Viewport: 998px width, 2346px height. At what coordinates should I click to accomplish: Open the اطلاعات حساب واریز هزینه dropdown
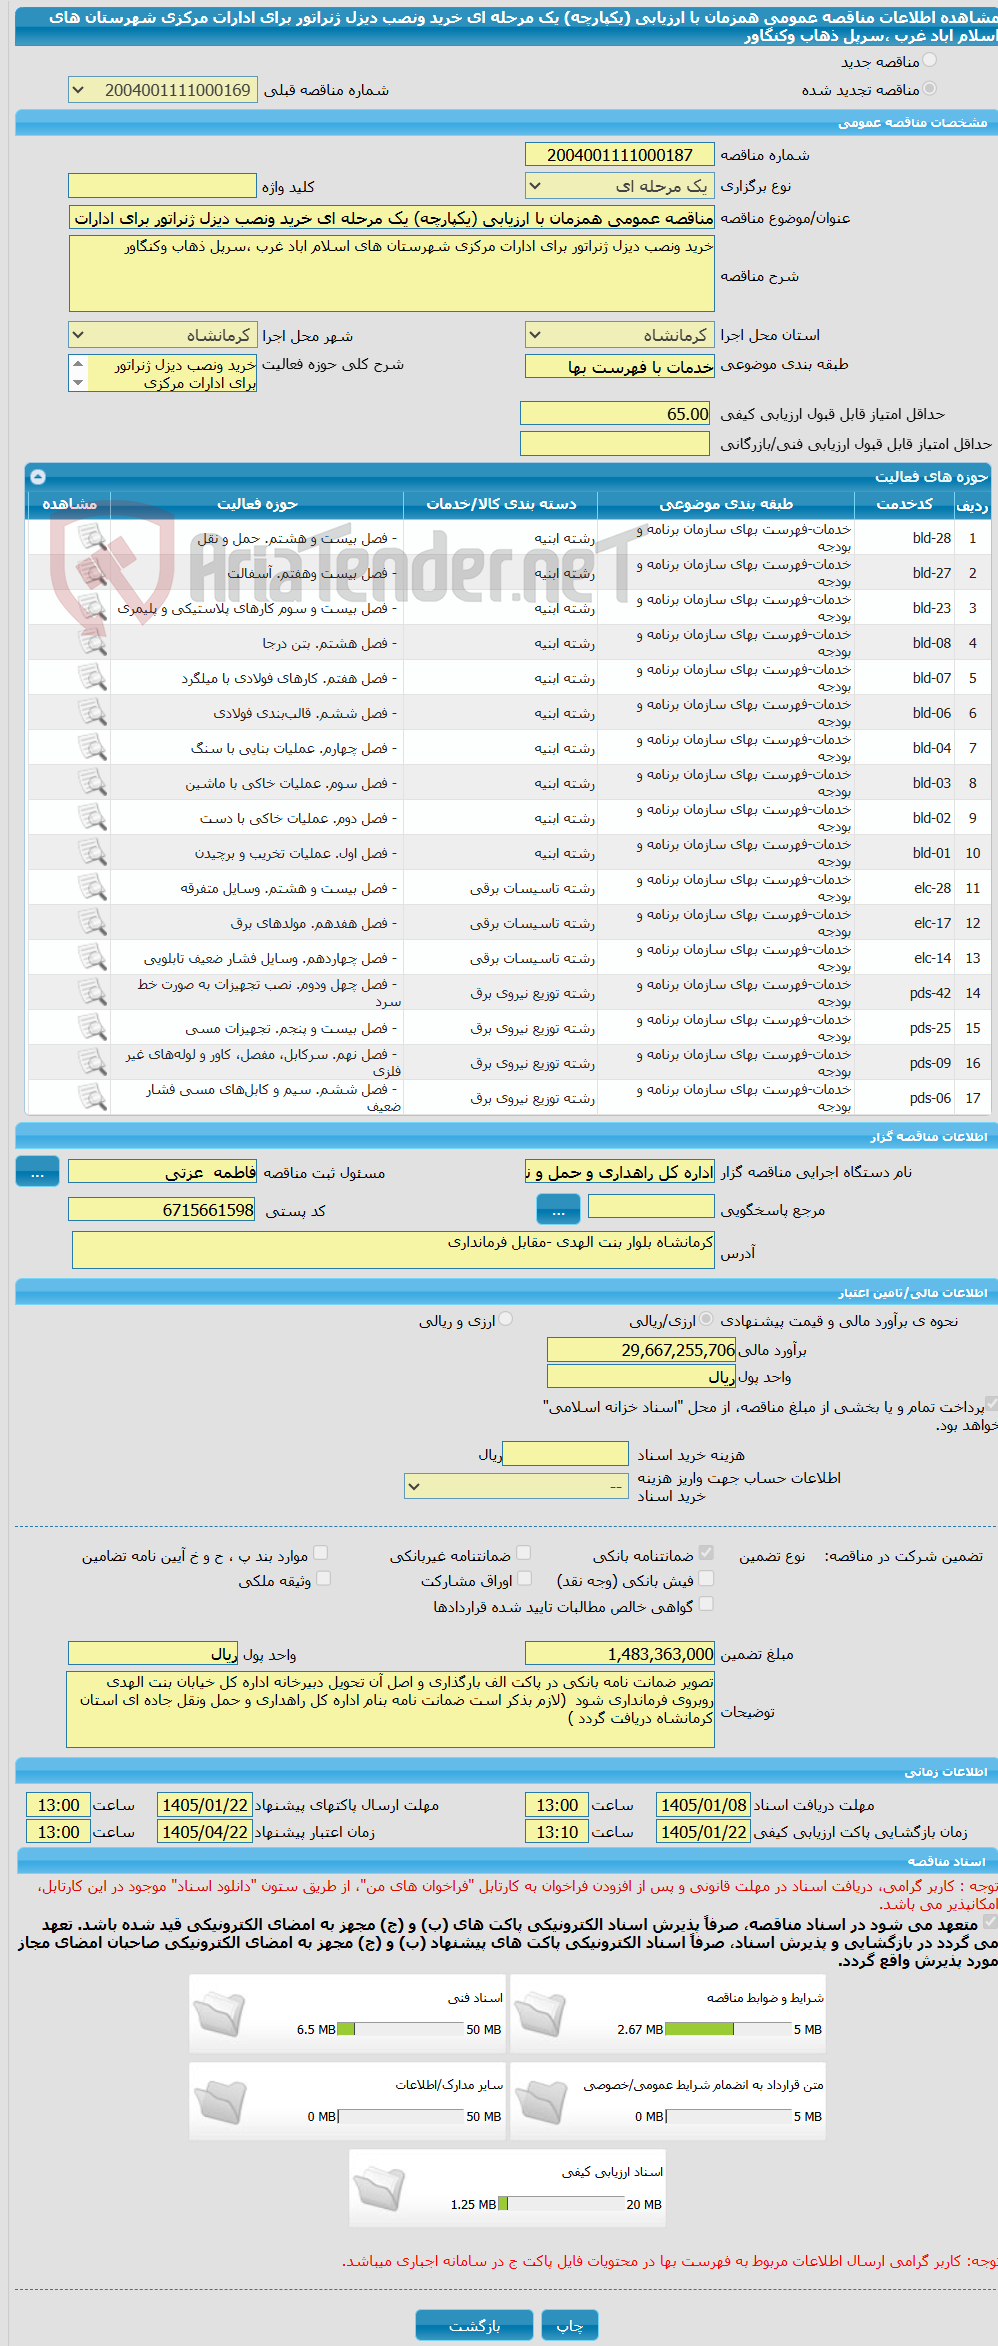pos(517,1486)
